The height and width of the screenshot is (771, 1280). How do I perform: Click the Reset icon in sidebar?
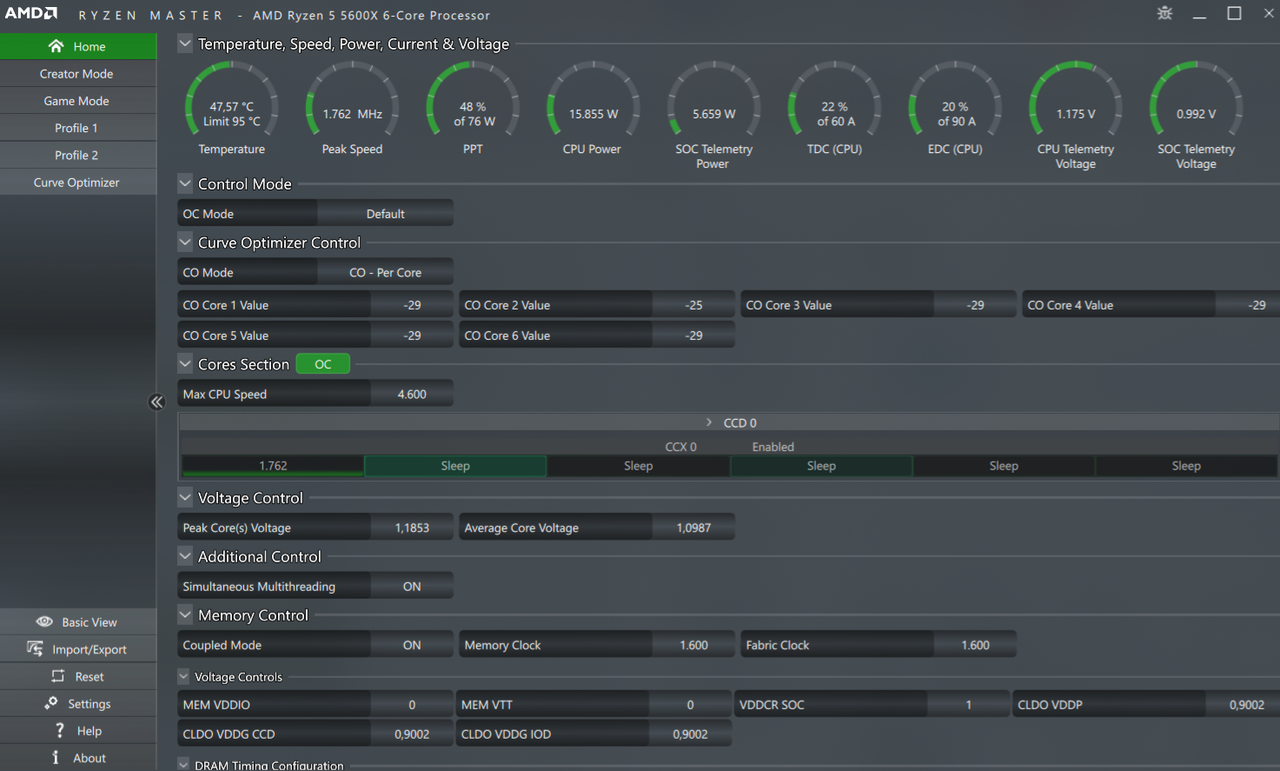58,676
